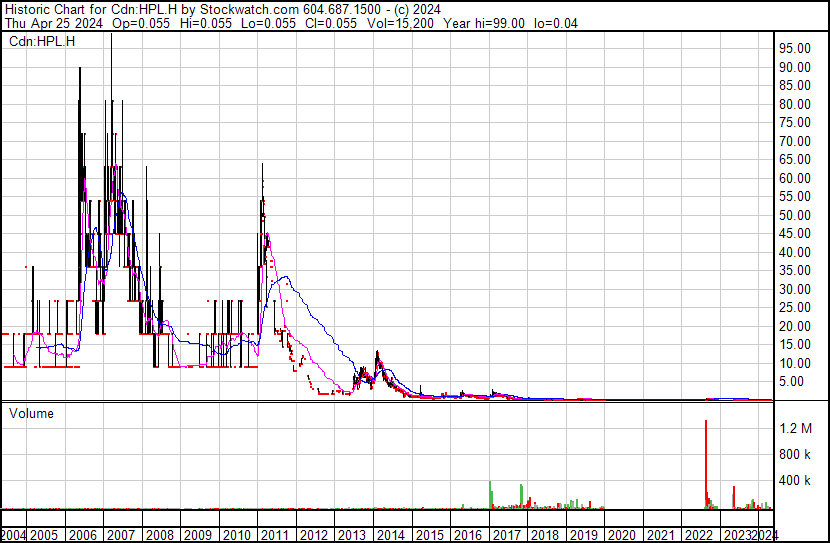Viewport: 830px width, 543px height.
Task: Click the 55.00 price axis label
Action: (795, 196)
